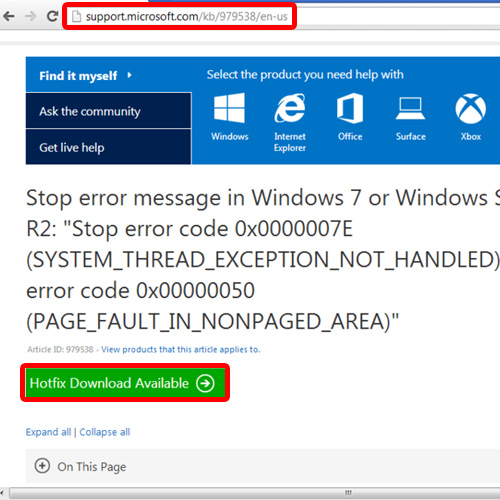Click the horizontal scrollbar left arrow
500x500 pixels.
pos(2,493)
